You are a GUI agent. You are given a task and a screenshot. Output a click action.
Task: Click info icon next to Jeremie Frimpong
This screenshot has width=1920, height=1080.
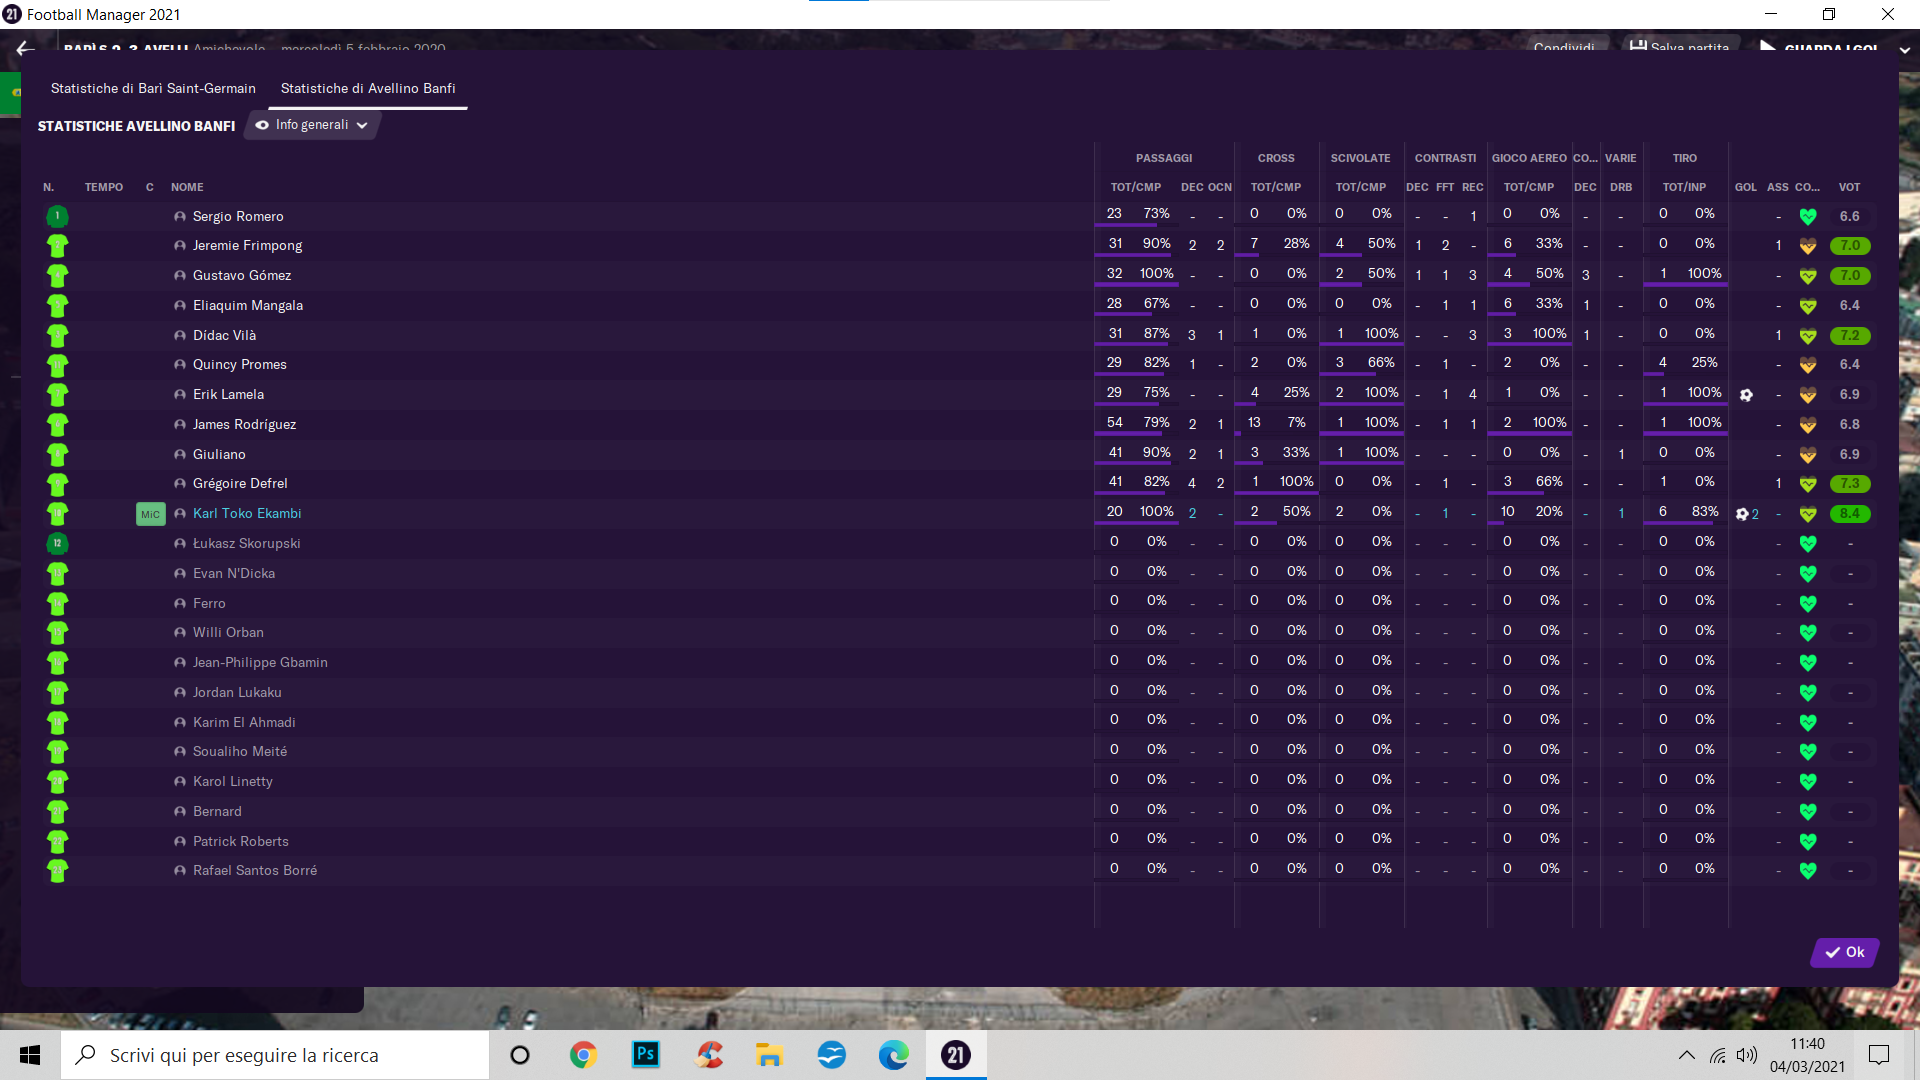point(180,246)
